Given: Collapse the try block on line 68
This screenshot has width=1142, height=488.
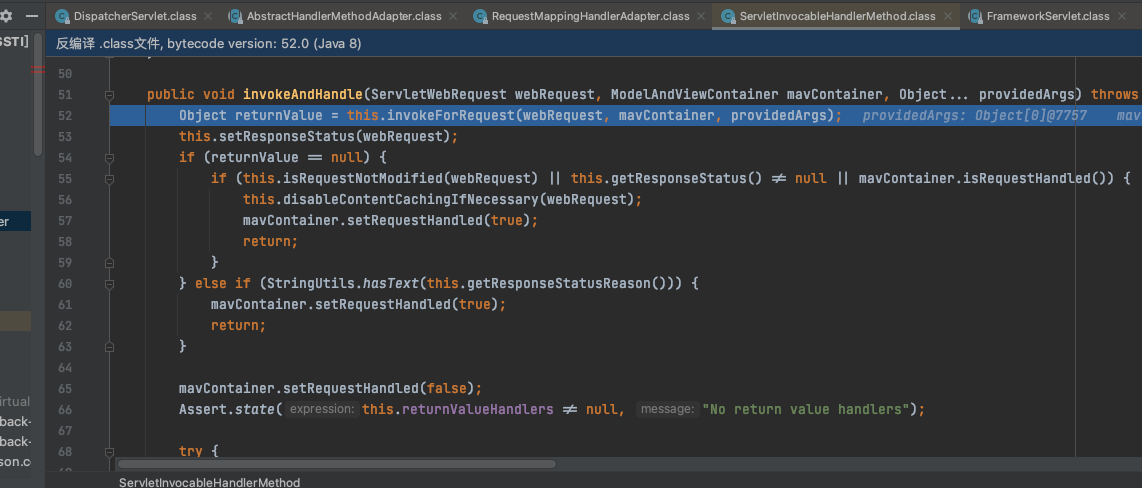Looking at the screenshot, I should (109, 451).
